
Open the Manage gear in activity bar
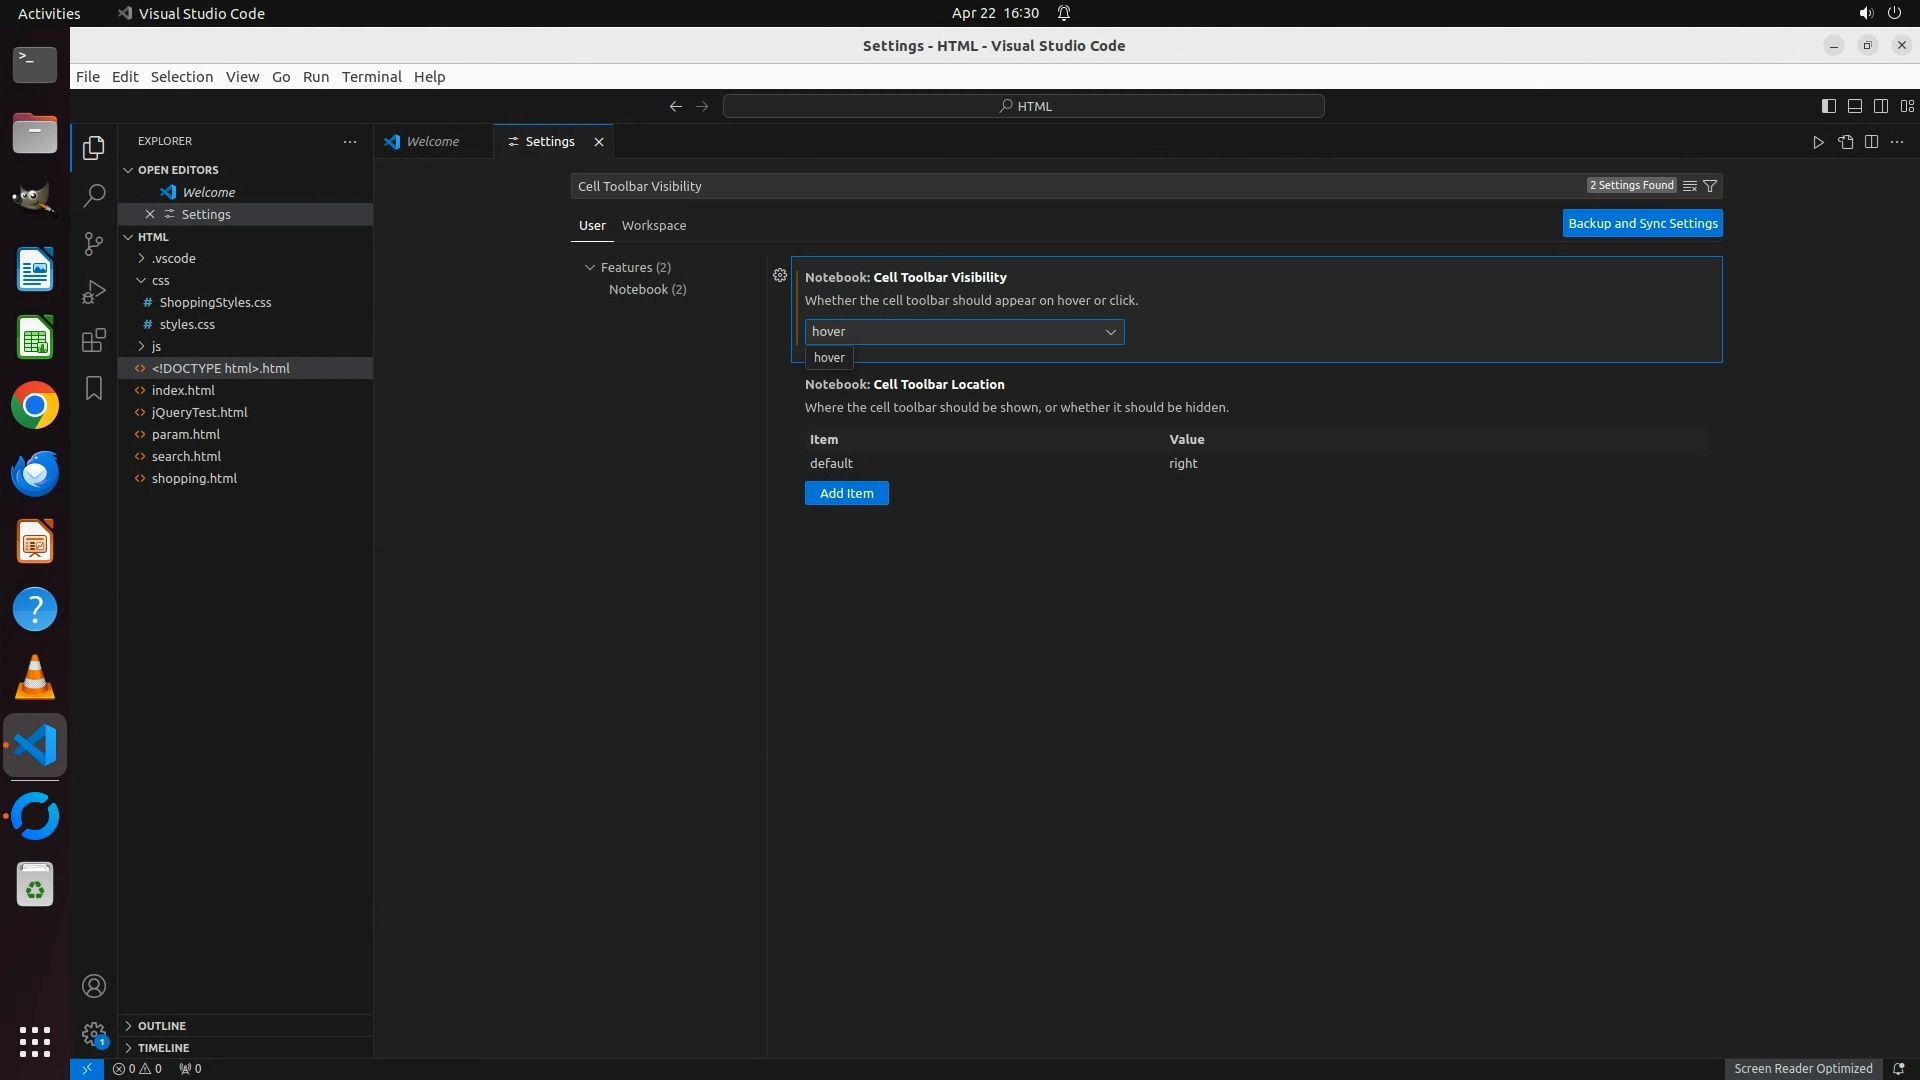pyautogui.click(x=94, y=1034)
